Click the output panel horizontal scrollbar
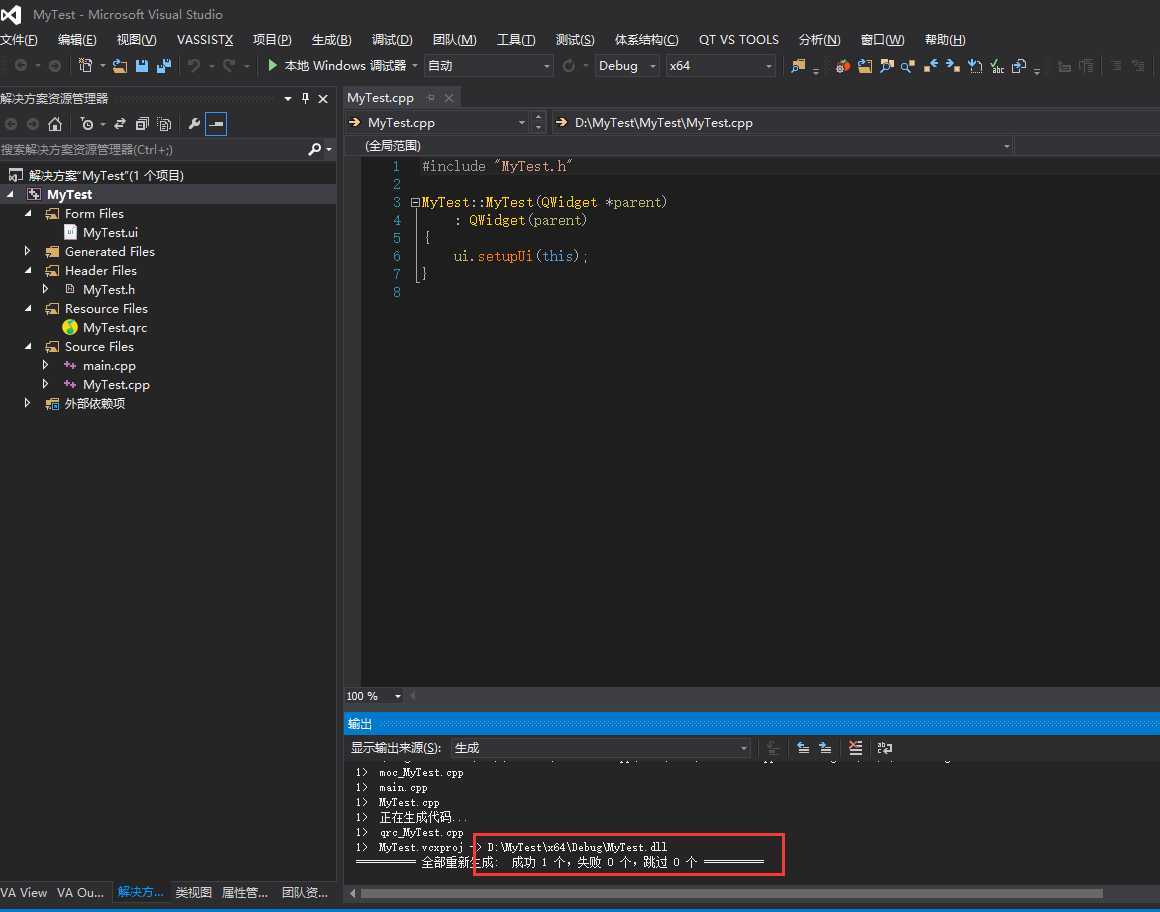1160x912 pixels. 732,894
